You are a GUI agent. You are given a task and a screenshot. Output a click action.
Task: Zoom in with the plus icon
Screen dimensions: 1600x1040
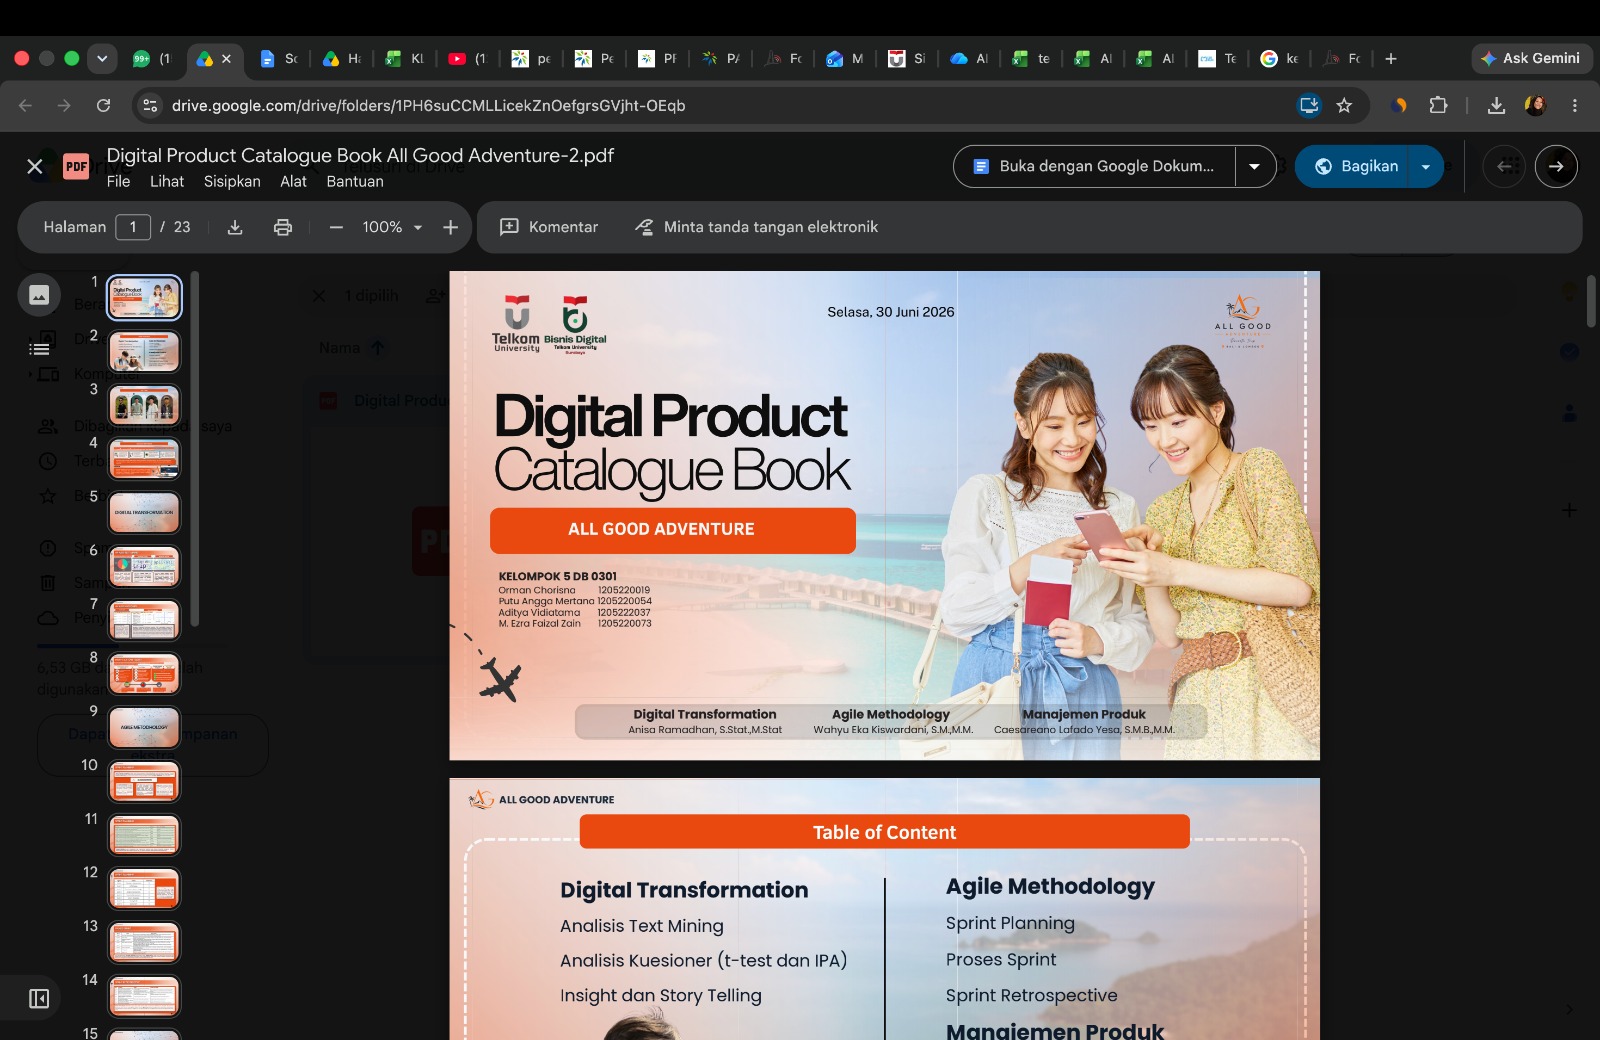point(450,227)
